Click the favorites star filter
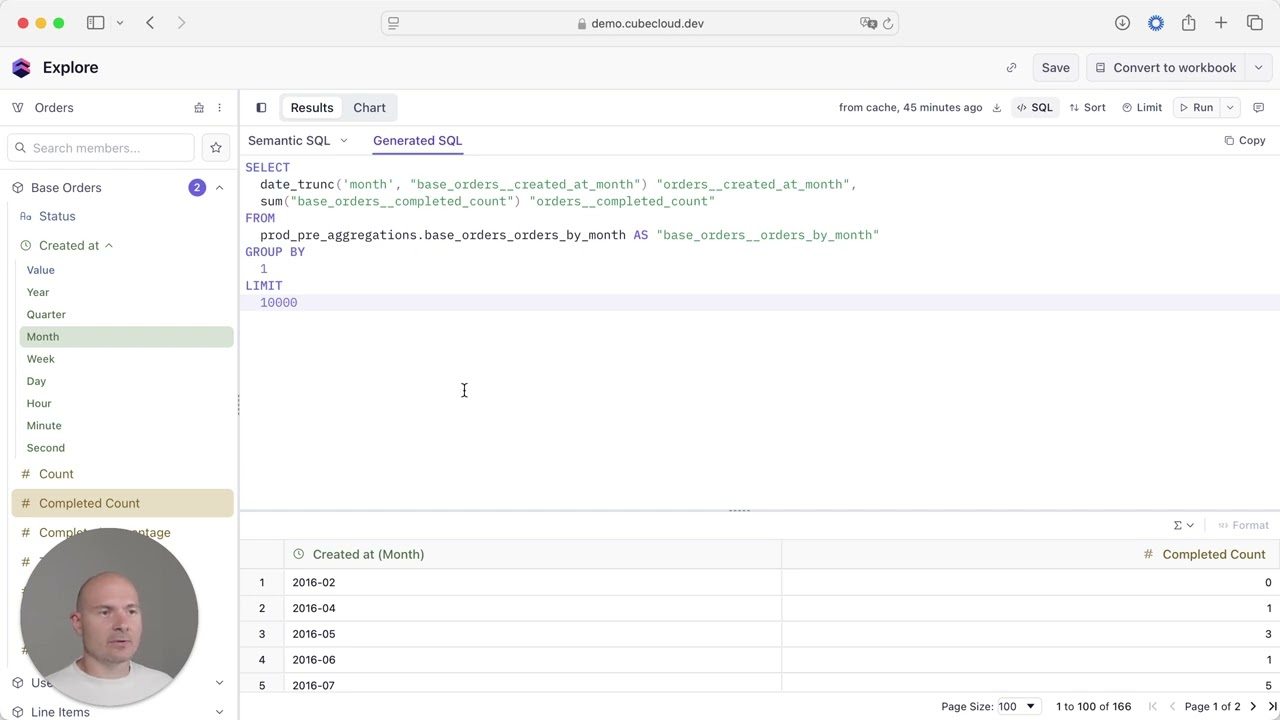This screenshot has width=1280, height=720. 216,148
